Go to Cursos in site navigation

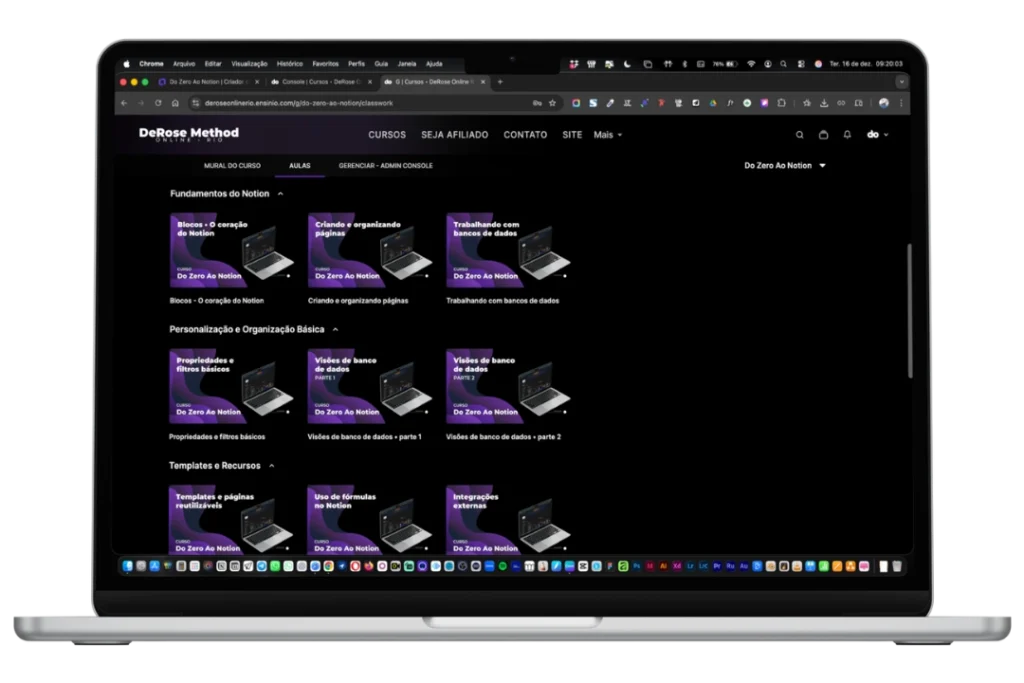(387, 135)
